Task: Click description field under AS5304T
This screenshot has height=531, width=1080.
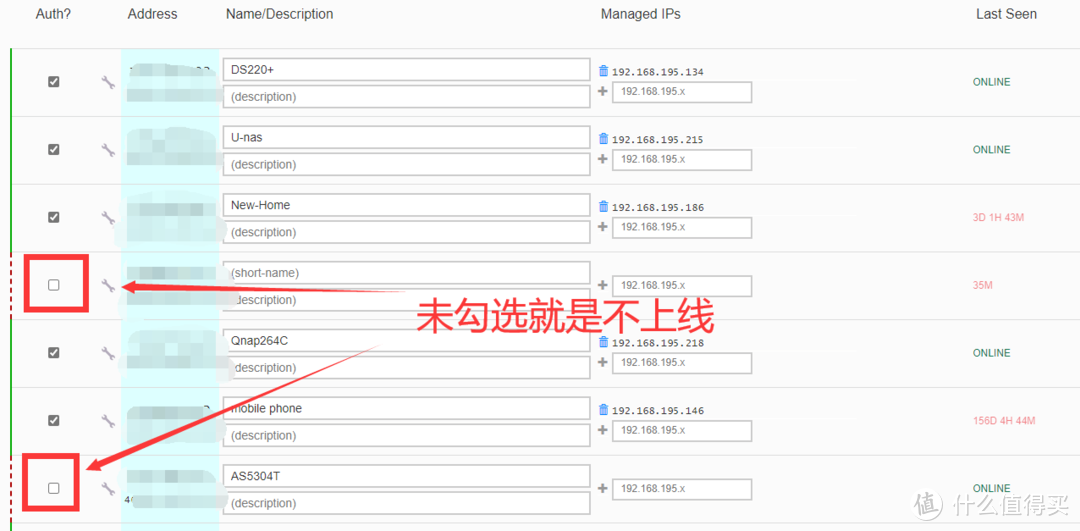Action: 406,503
